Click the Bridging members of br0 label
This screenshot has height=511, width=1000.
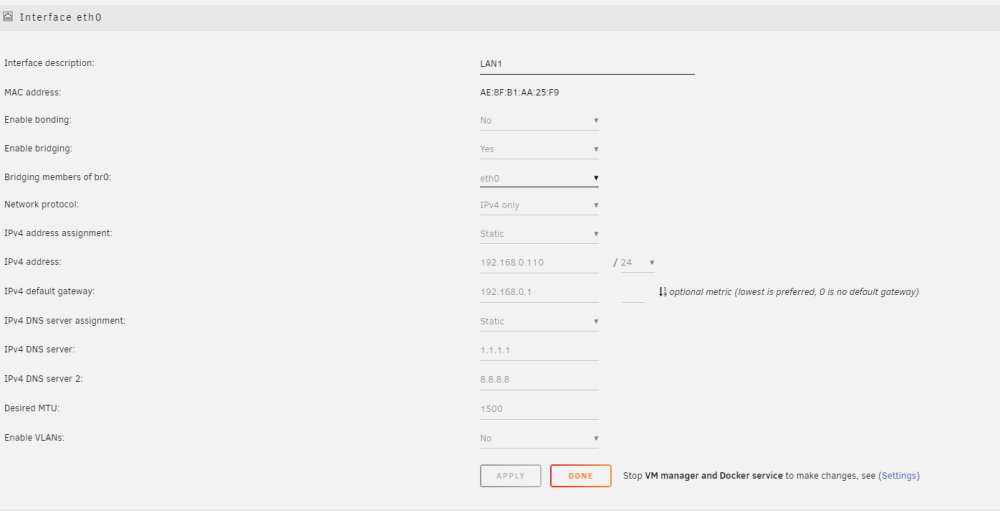click(57, 177)
